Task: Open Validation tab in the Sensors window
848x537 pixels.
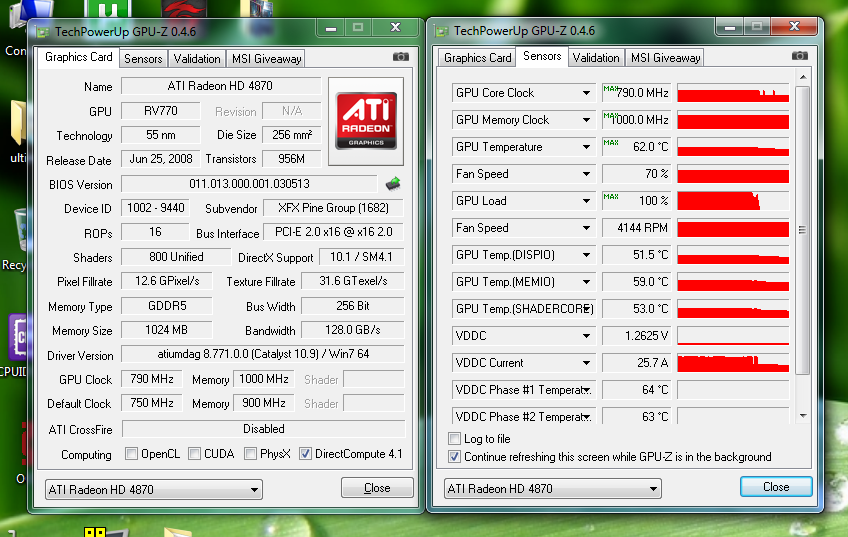Action: point(596,58)
